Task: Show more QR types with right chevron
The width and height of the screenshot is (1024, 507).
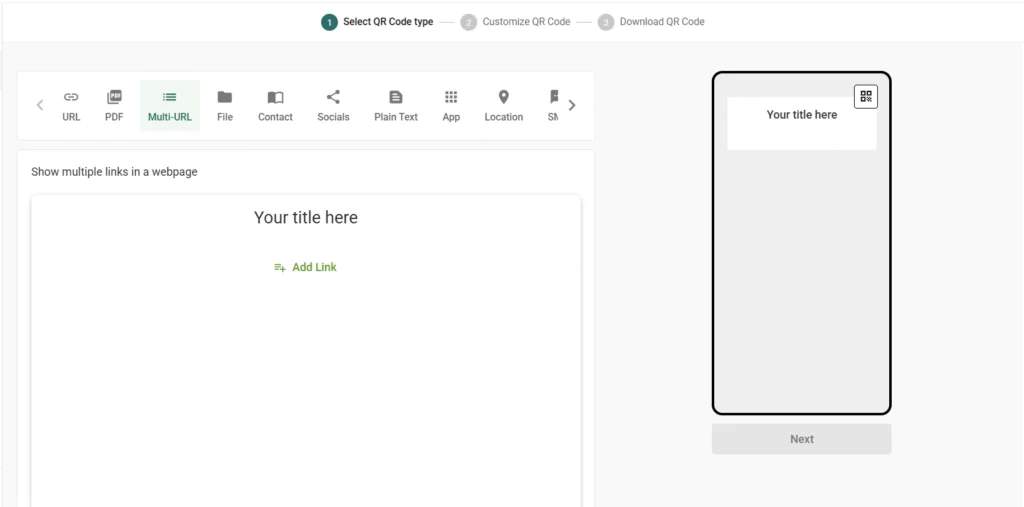Action: pos(572,105)
